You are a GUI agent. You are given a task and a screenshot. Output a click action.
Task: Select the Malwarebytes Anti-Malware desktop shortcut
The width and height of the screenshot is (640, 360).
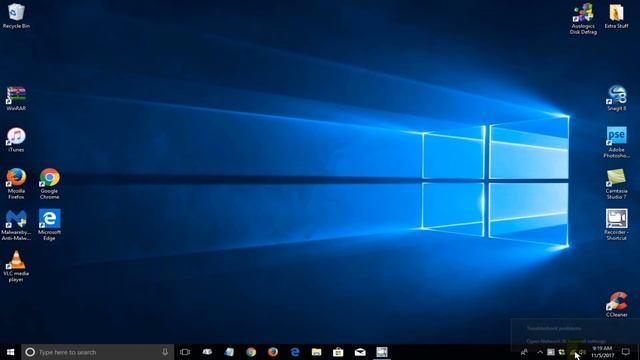click(16, 225)
